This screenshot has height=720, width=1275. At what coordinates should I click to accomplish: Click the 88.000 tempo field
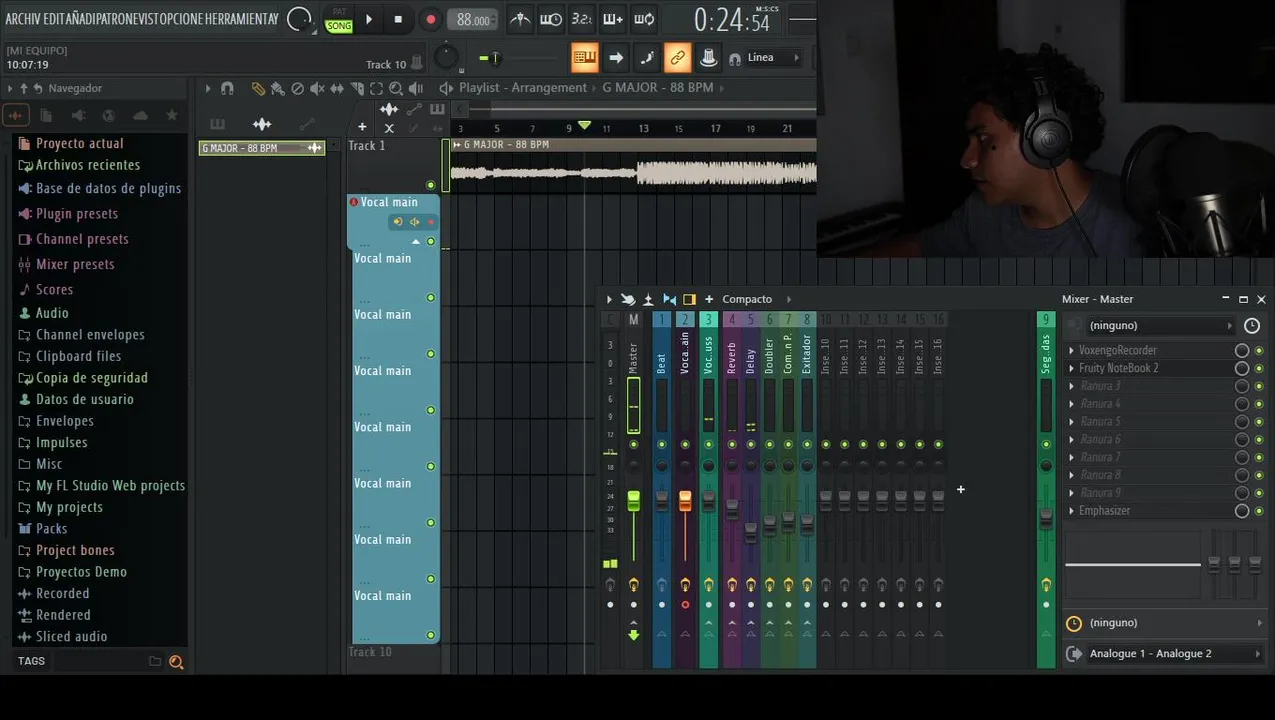click(473, 20)
